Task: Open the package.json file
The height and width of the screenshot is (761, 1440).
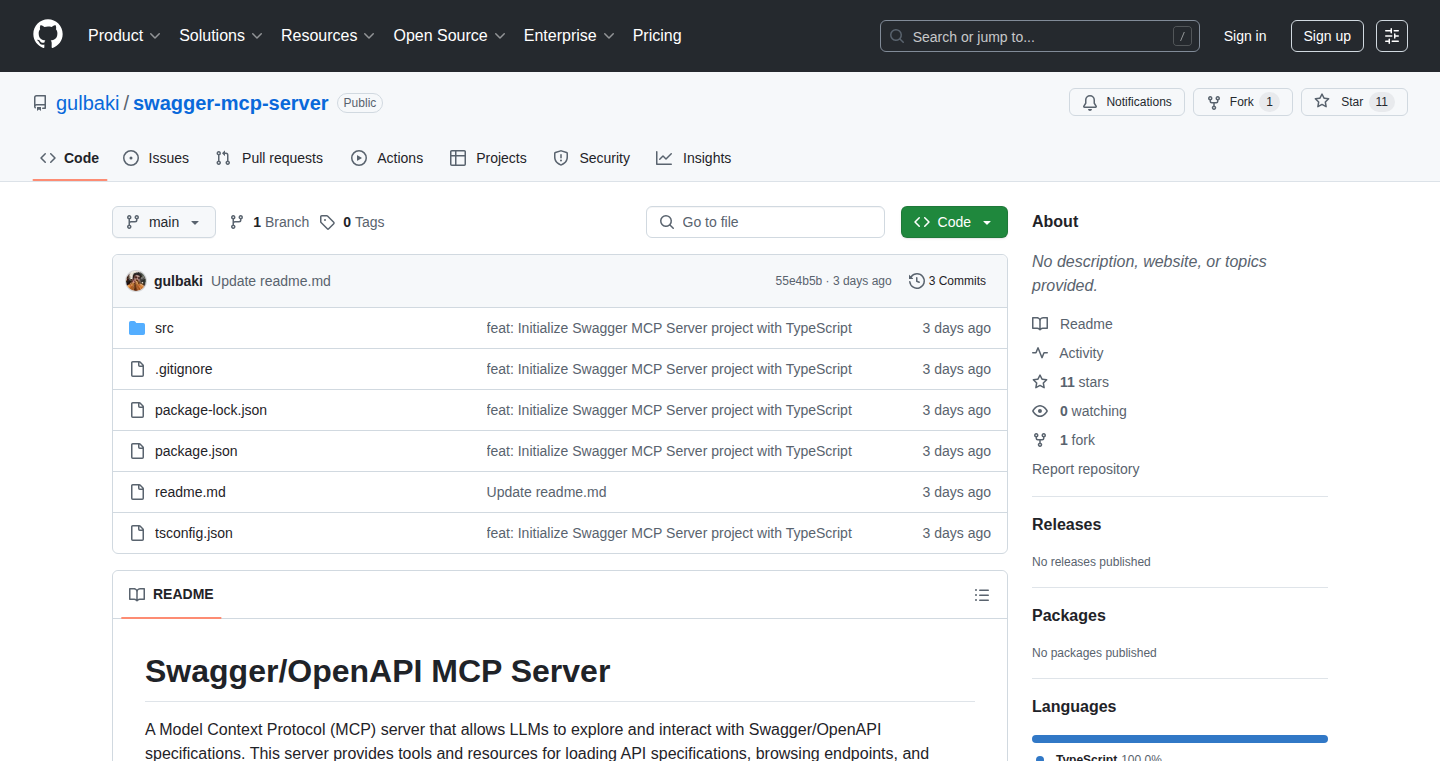Action: [x=196, y=451]
